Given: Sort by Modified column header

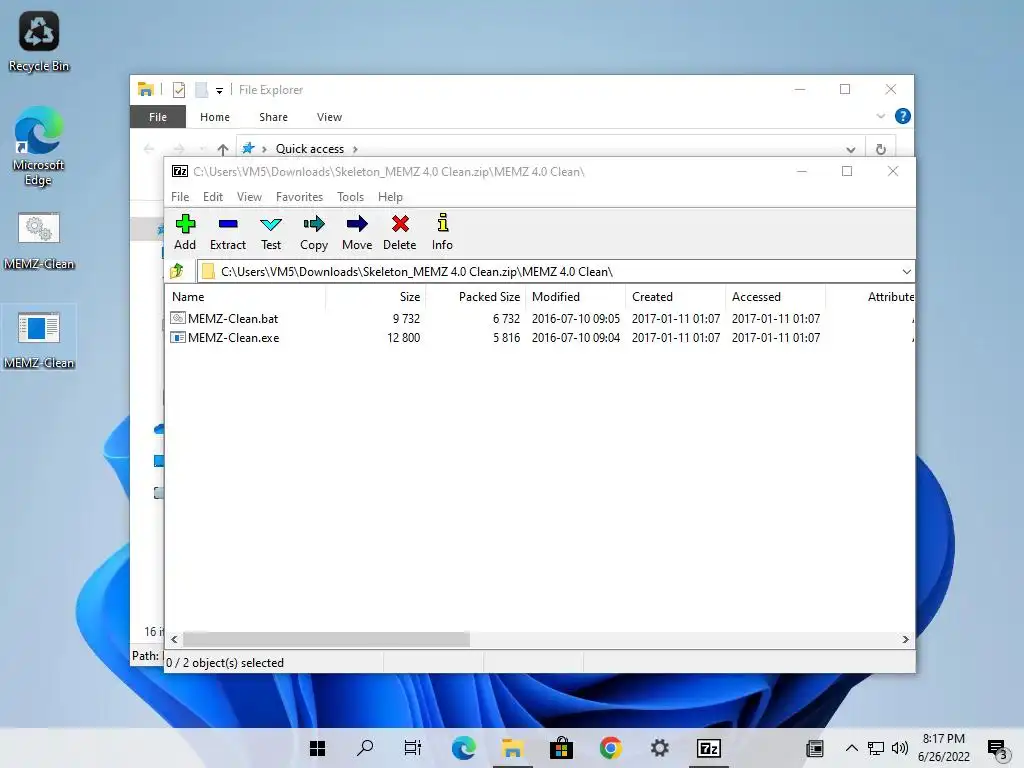Looking at the screenshot, I should 575,296.
